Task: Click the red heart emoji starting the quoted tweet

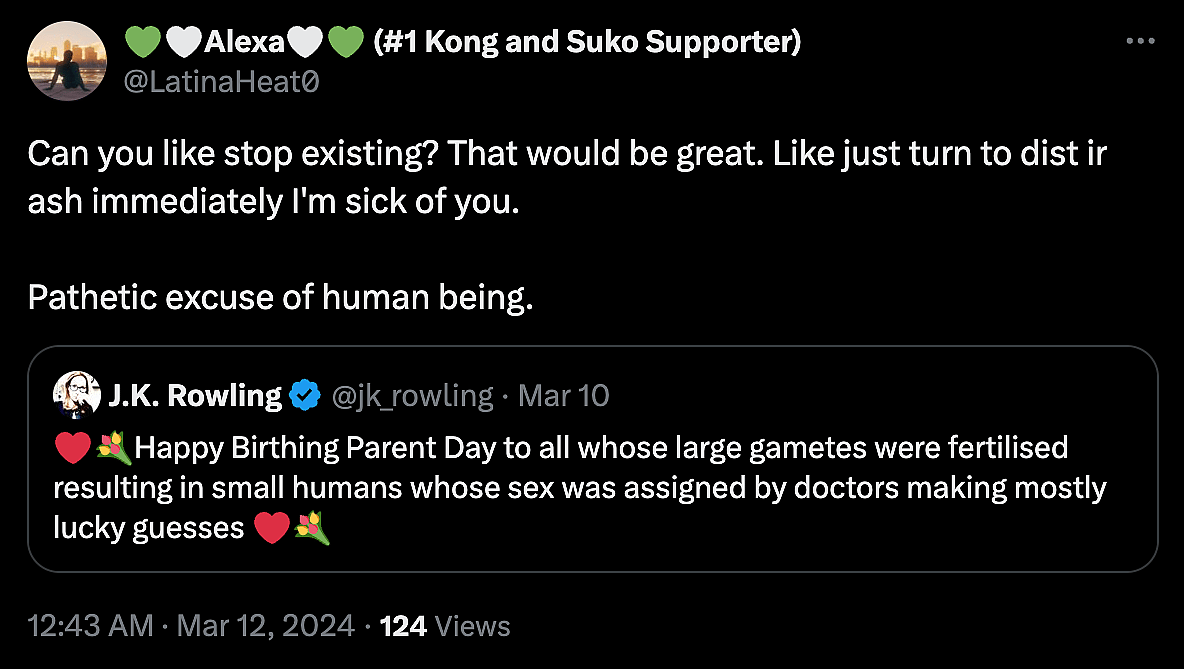Action: coord(72,449)
